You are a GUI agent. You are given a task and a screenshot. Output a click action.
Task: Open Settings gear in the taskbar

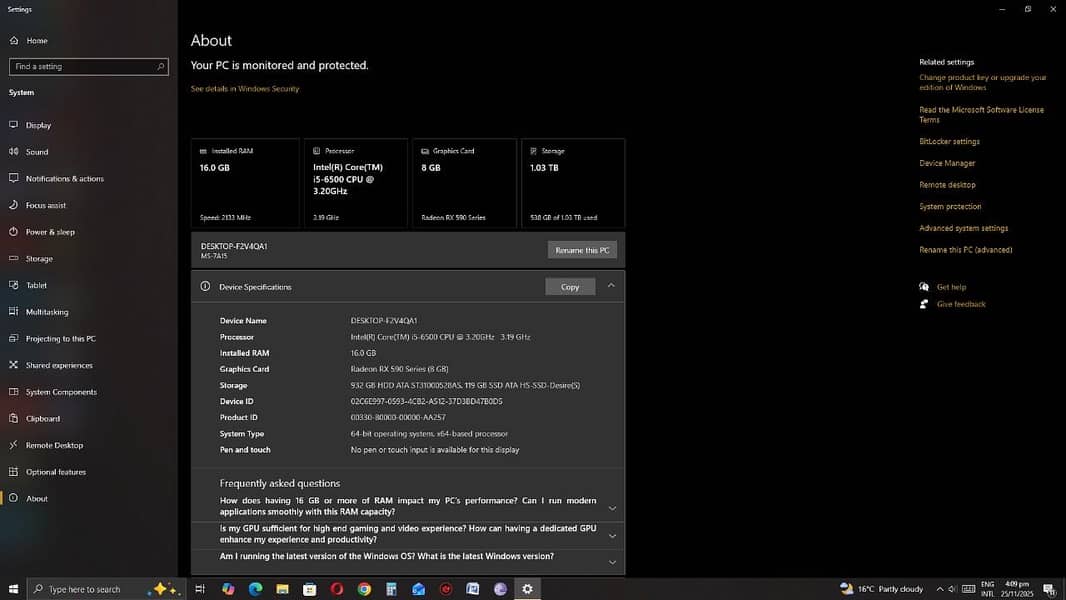pyautogui.click(x=527, y=589)
